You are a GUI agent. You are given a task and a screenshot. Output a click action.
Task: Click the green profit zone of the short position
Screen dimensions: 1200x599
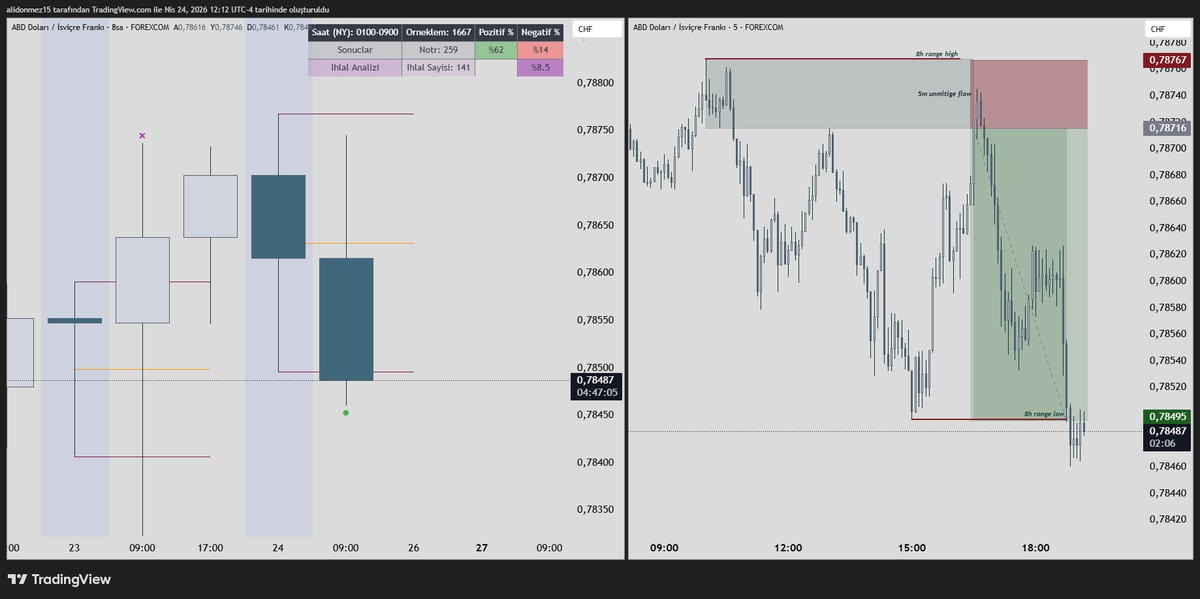[x=1029, y=273]
